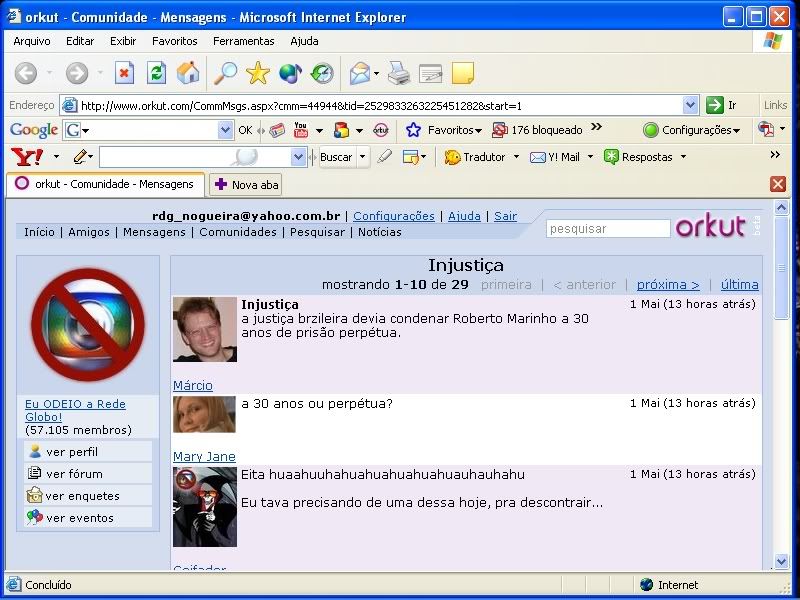Go to the browser Home page icon
Viewport: 800px width, 600px height.
[188, 73]
